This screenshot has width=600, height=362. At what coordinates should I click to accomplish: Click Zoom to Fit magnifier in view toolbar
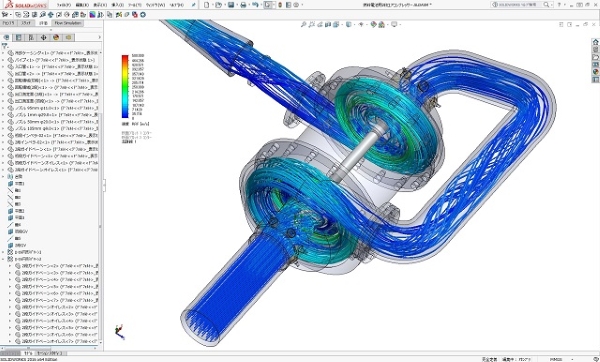303,24
